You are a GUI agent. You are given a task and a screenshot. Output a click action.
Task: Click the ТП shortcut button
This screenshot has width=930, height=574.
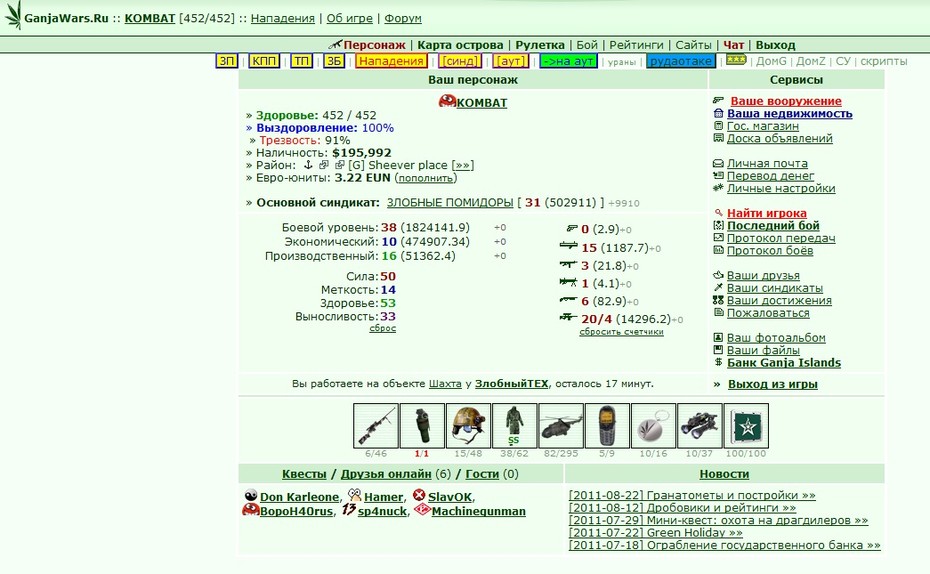[x=301, y=60]
